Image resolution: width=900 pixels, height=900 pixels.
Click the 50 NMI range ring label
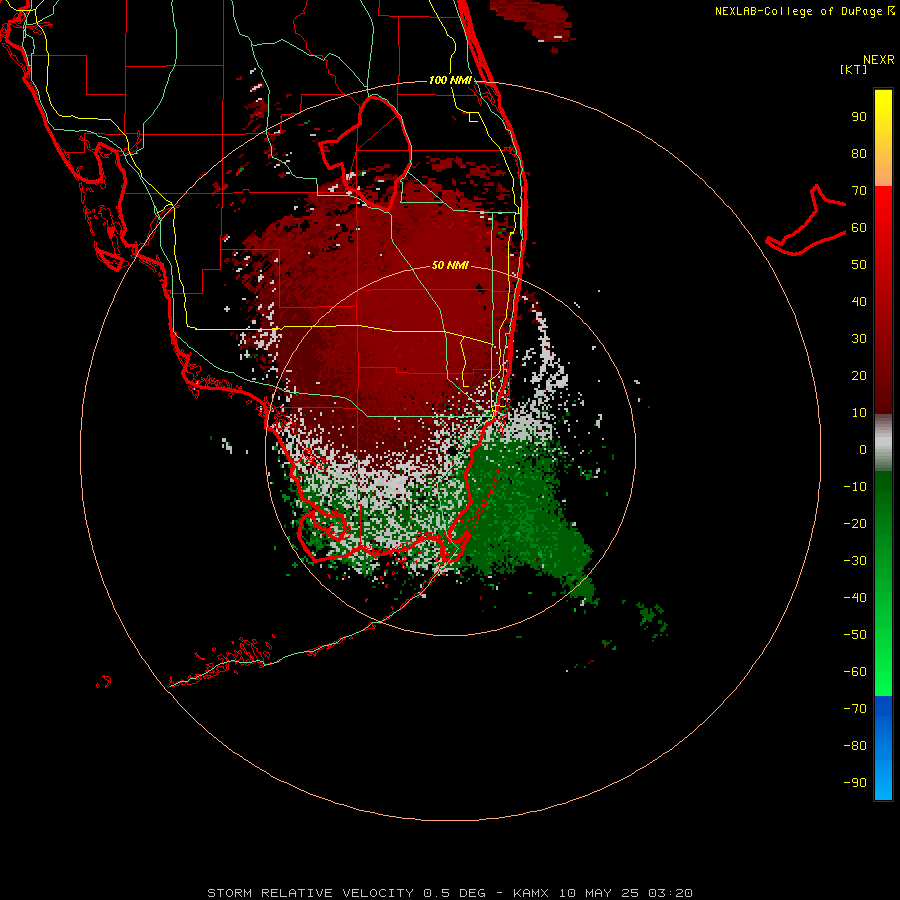click(450, 265)
